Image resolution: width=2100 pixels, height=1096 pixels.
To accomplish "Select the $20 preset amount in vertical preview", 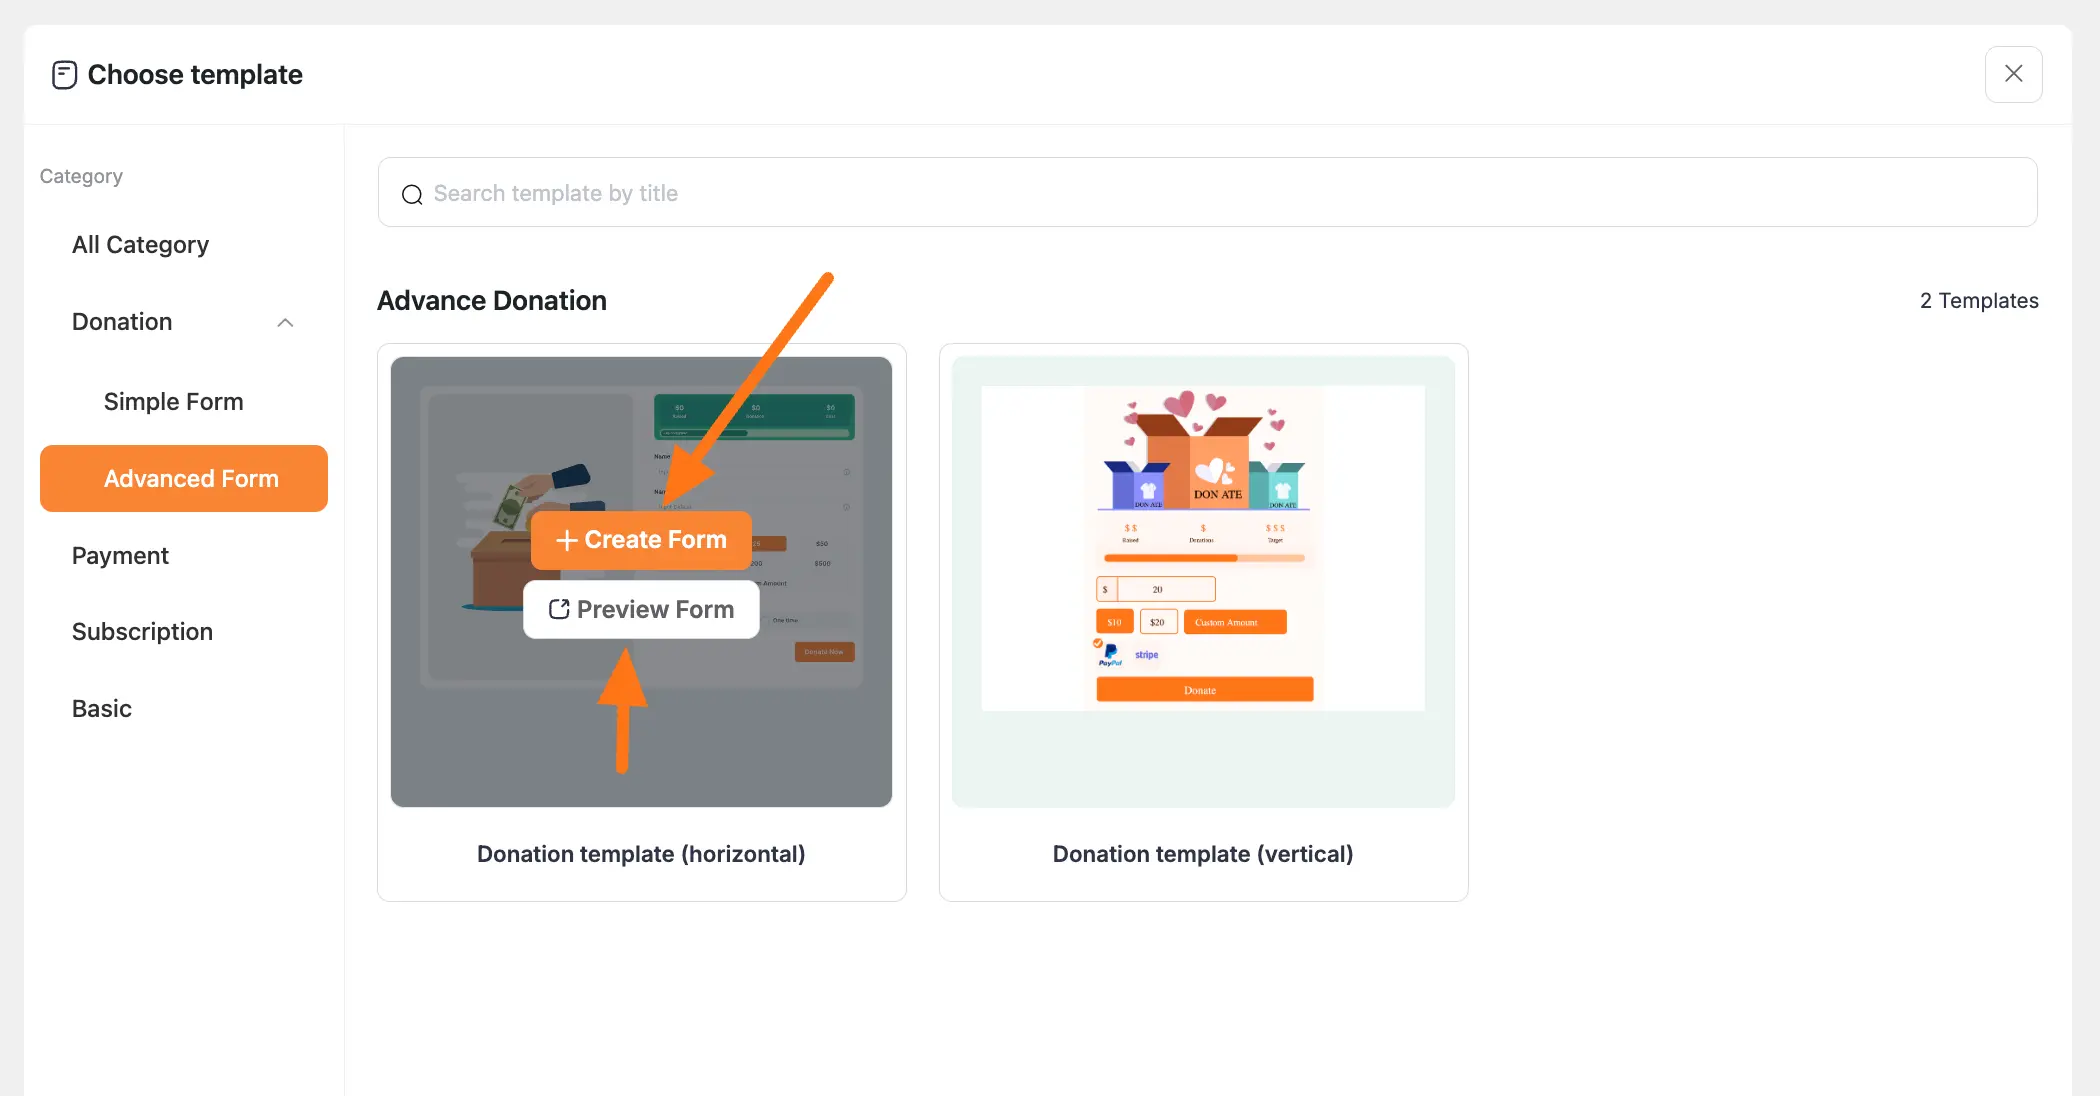I will (x=1159, y=621).
